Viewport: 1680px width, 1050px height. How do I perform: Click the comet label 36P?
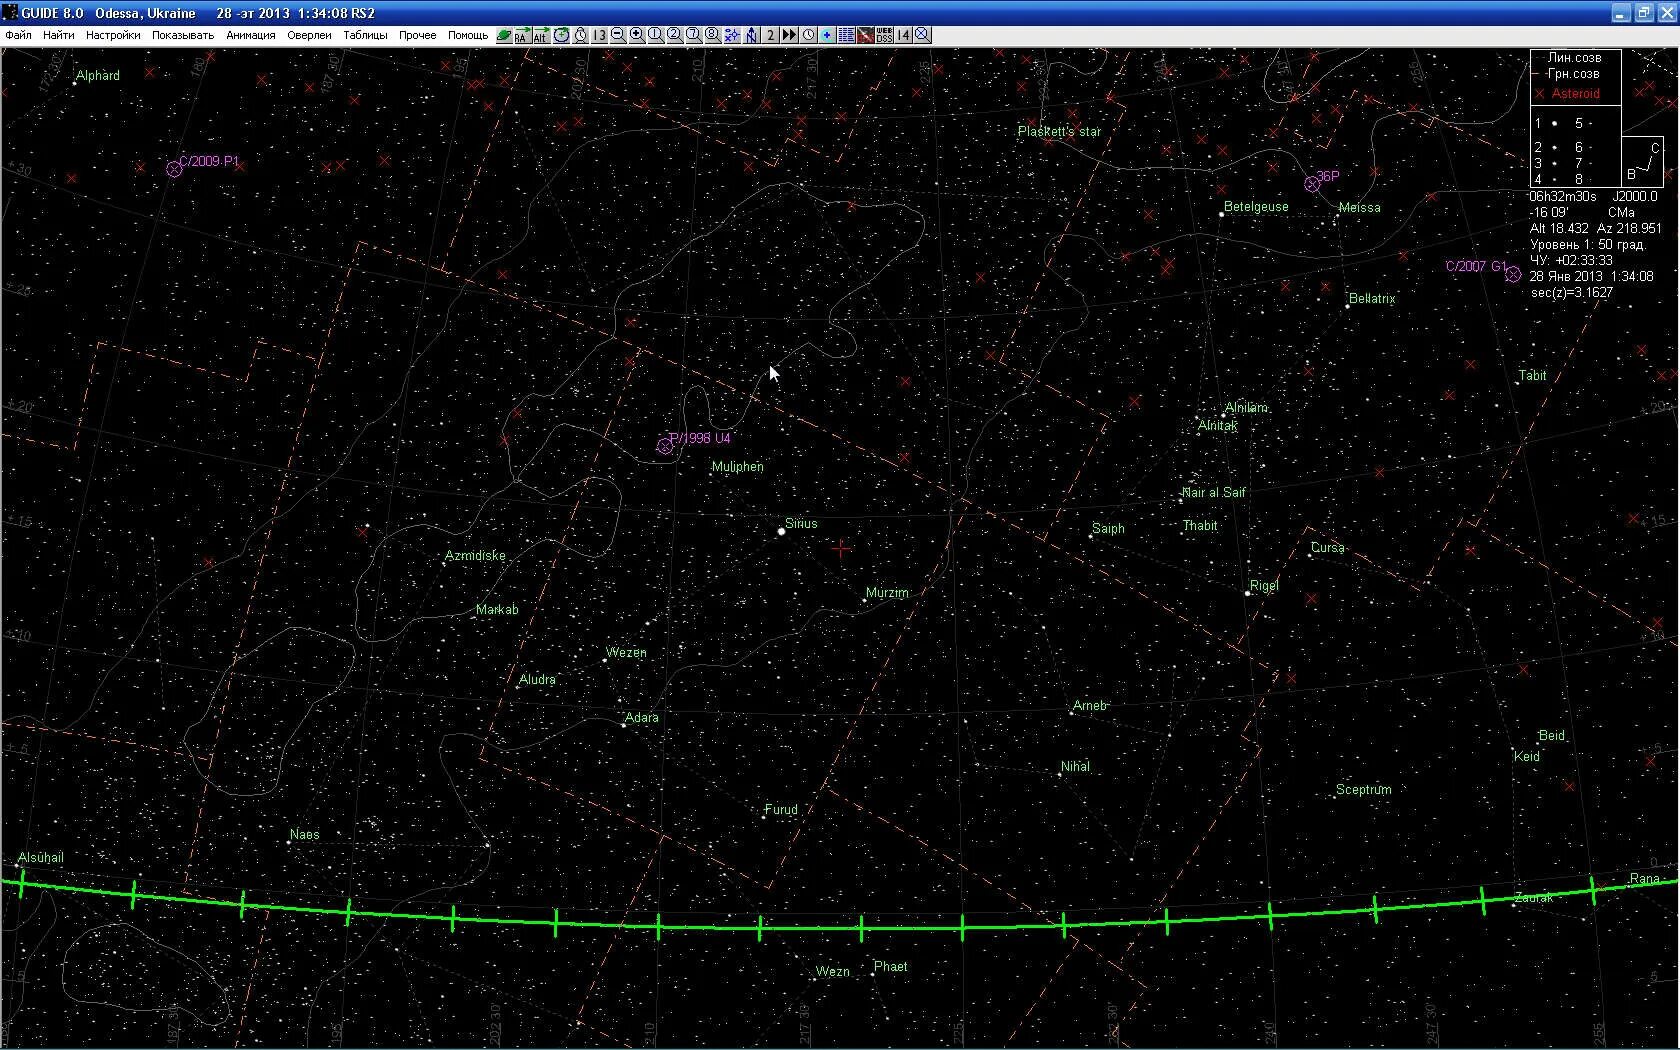(x=1327, y=177)
